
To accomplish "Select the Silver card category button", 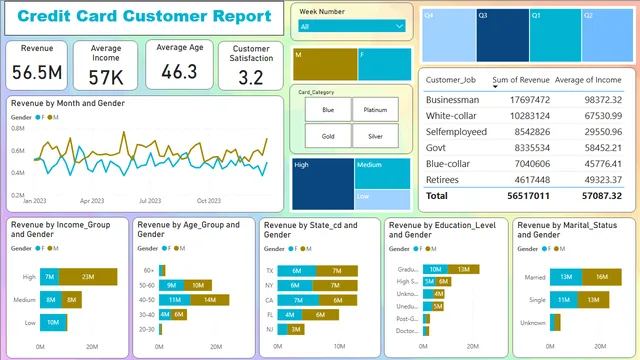I will point(375,136).
